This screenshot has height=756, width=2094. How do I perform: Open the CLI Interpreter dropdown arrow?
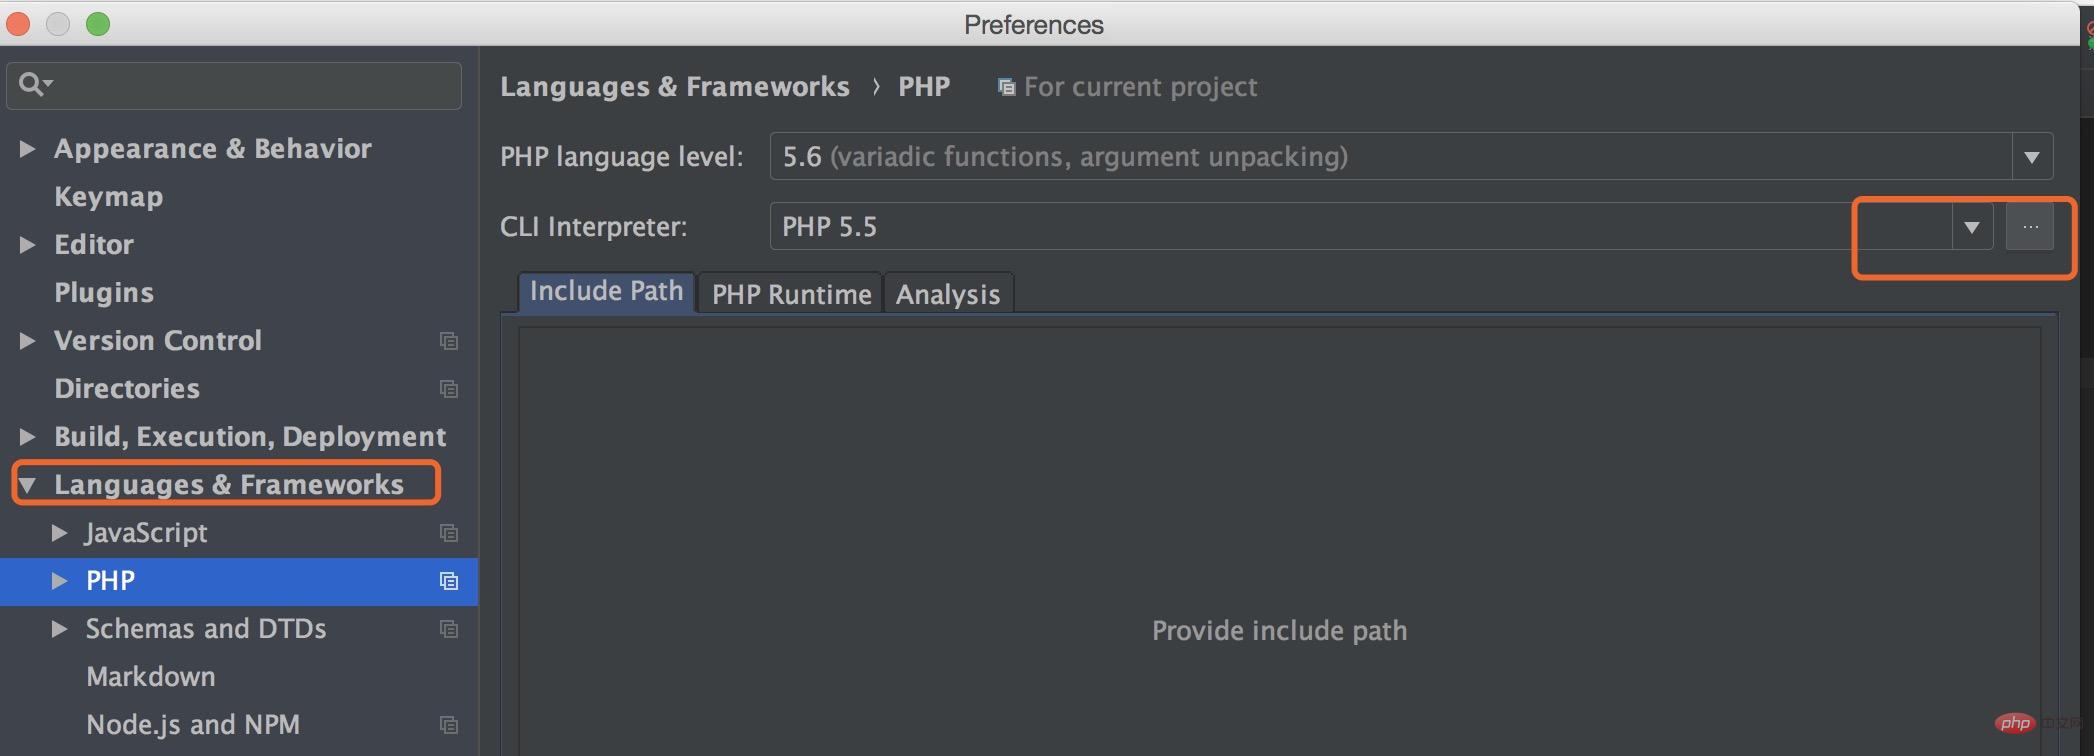pyautogui.click(x=1971, y=227)
